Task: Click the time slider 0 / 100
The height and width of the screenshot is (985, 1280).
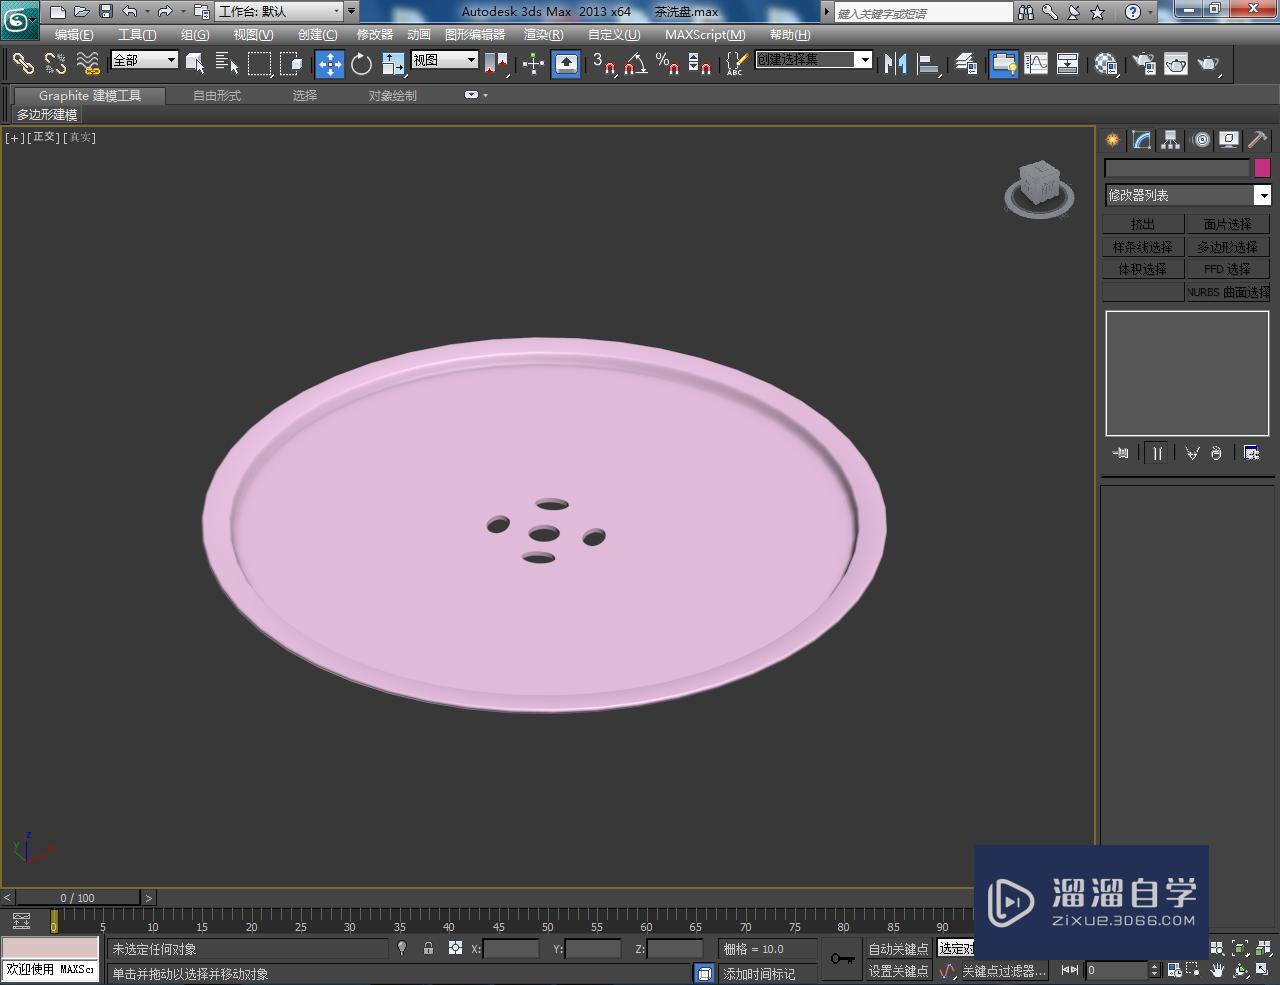Action: click(77, 898)
